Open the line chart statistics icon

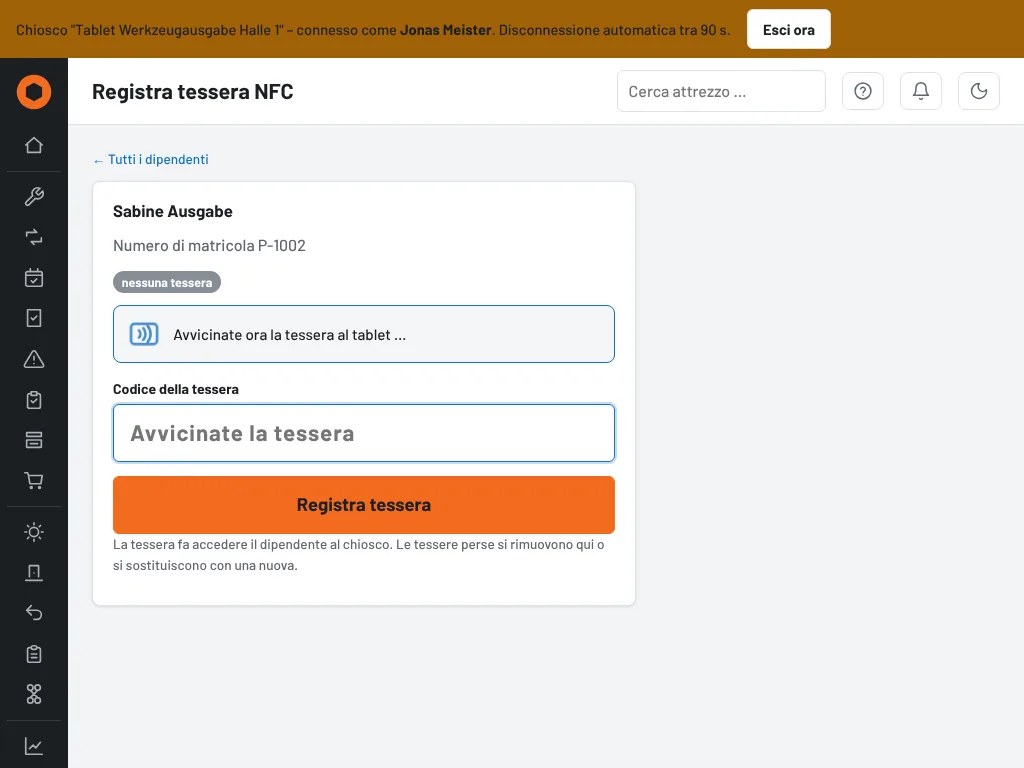coord(34,745)
